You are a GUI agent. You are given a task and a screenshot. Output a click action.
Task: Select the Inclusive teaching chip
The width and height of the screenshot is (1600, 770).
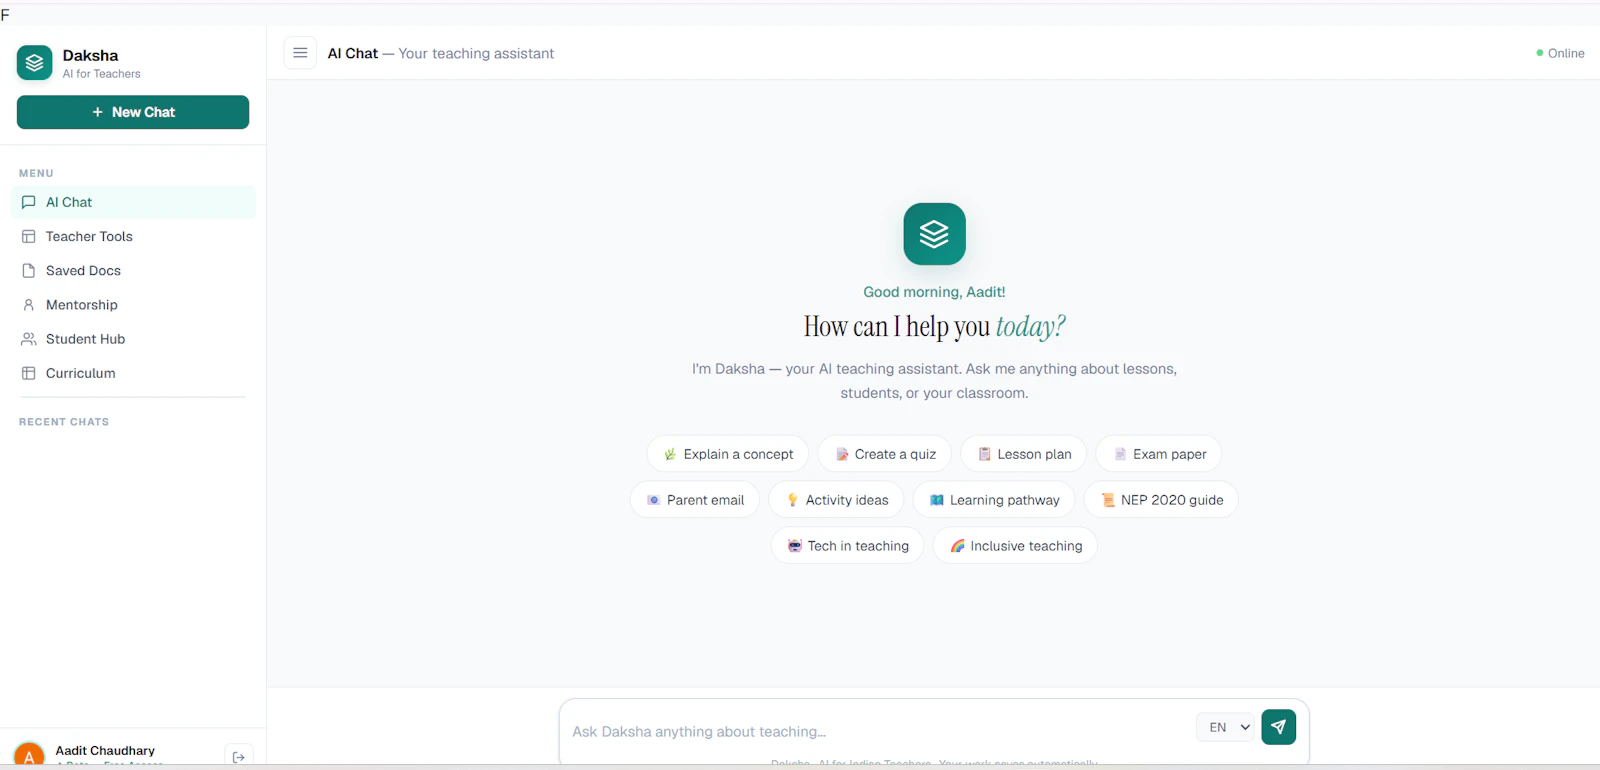1015,546
